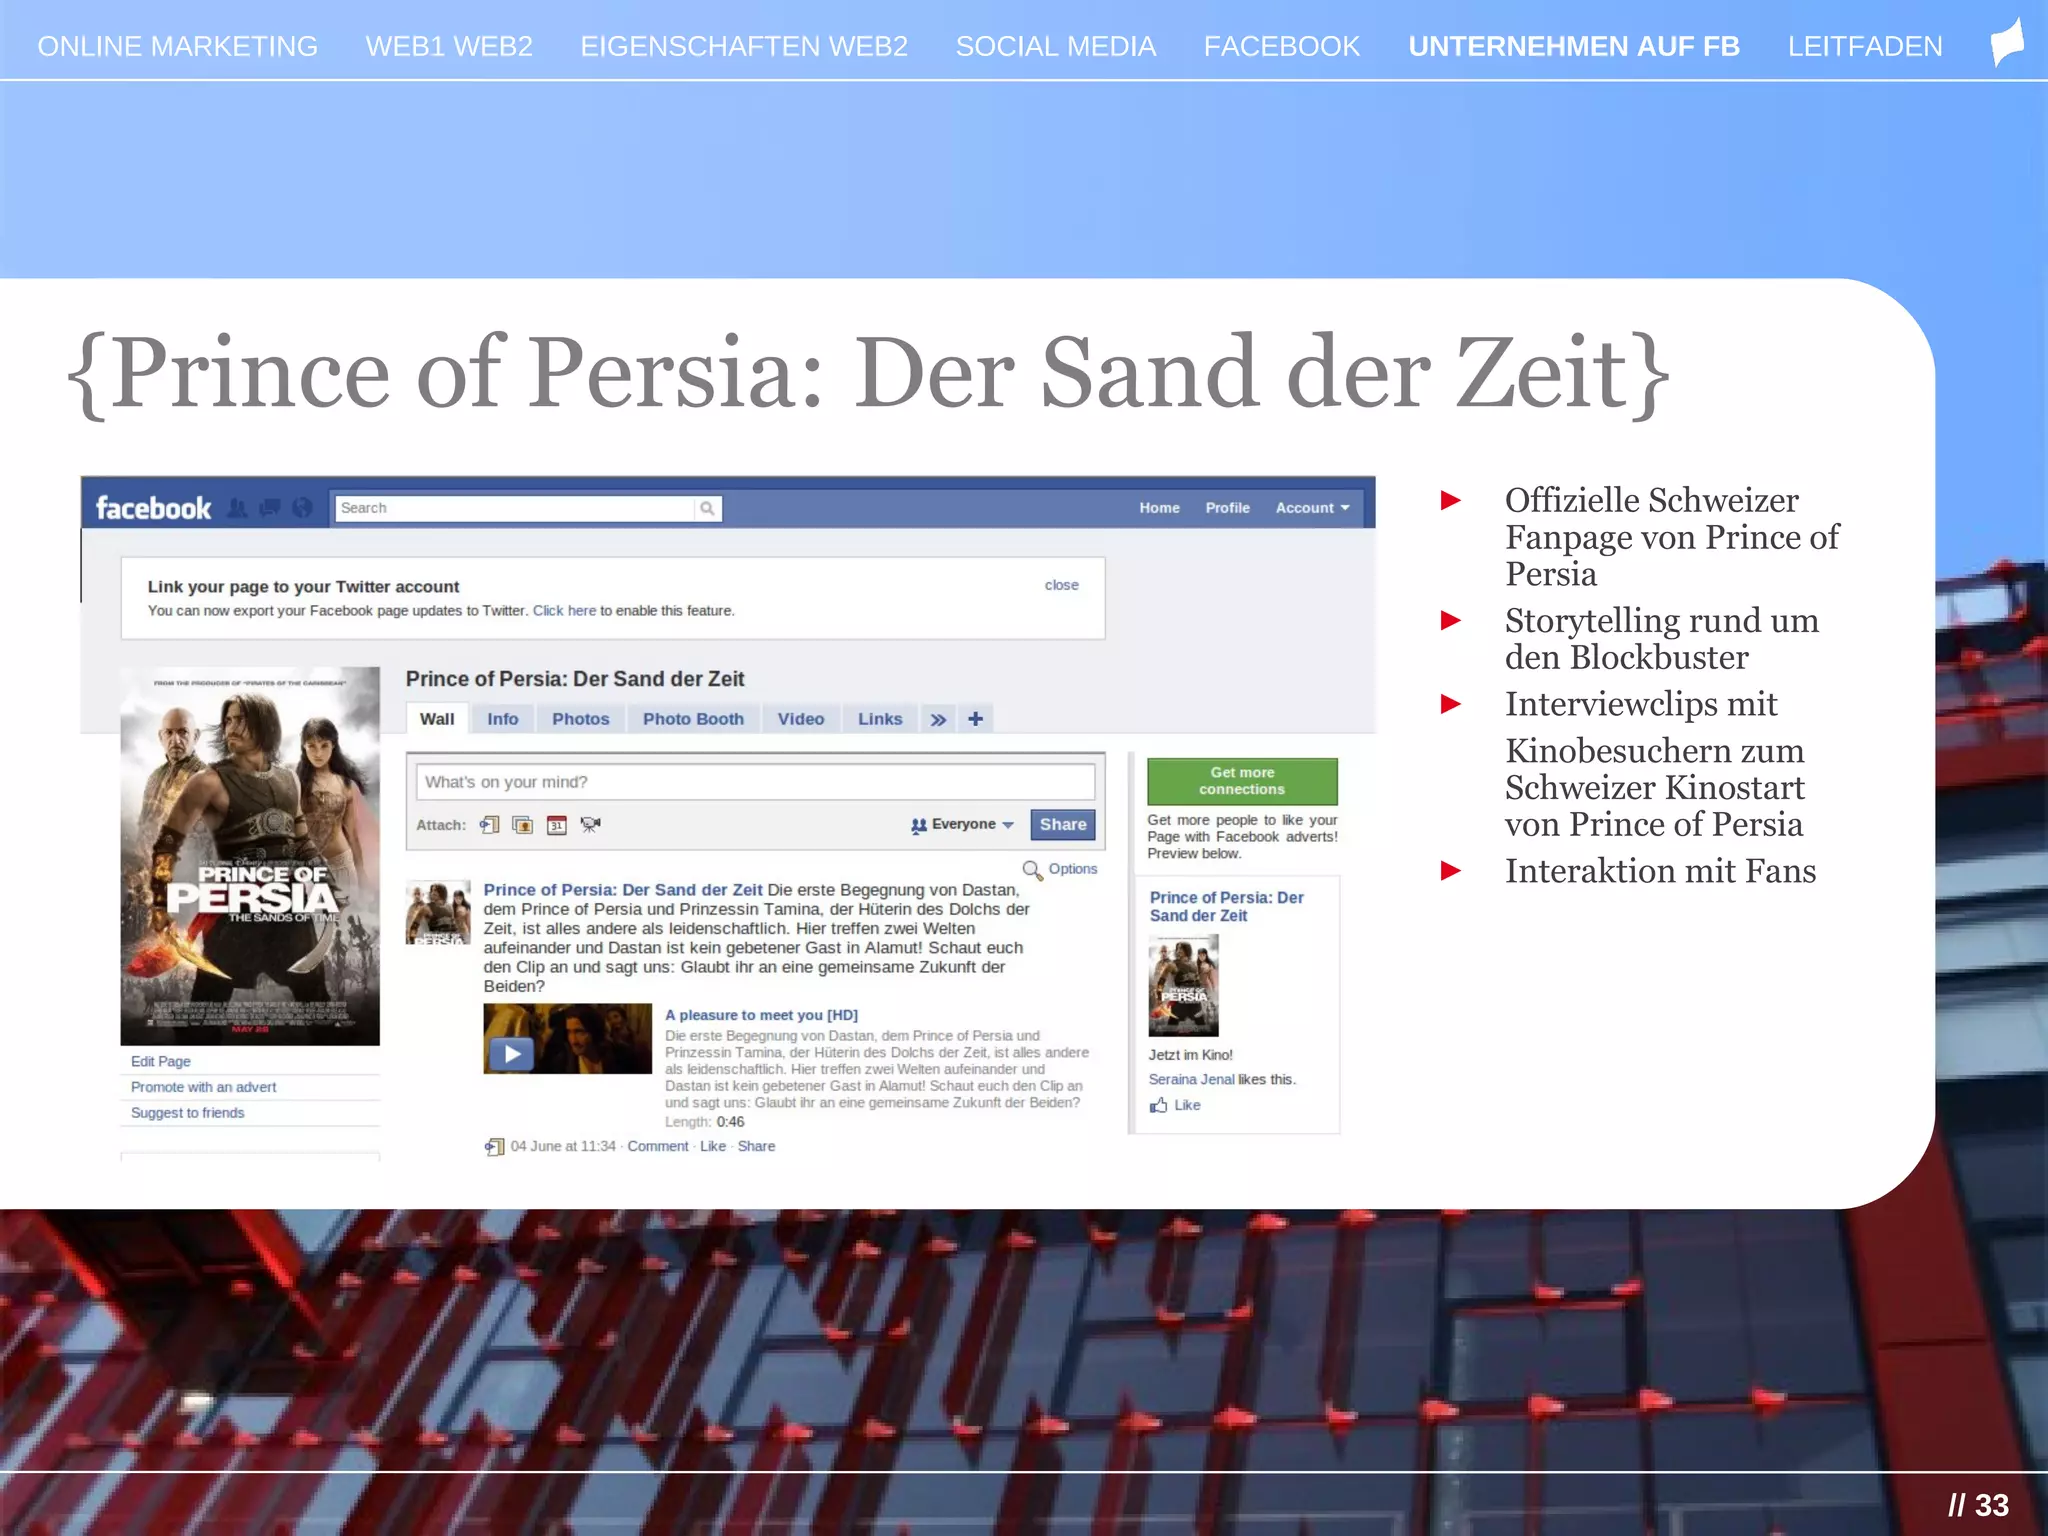This screenshot has width=2048, height=1536.
Task: Go to WEB1 WEB2 section
Action: point(449,46)
